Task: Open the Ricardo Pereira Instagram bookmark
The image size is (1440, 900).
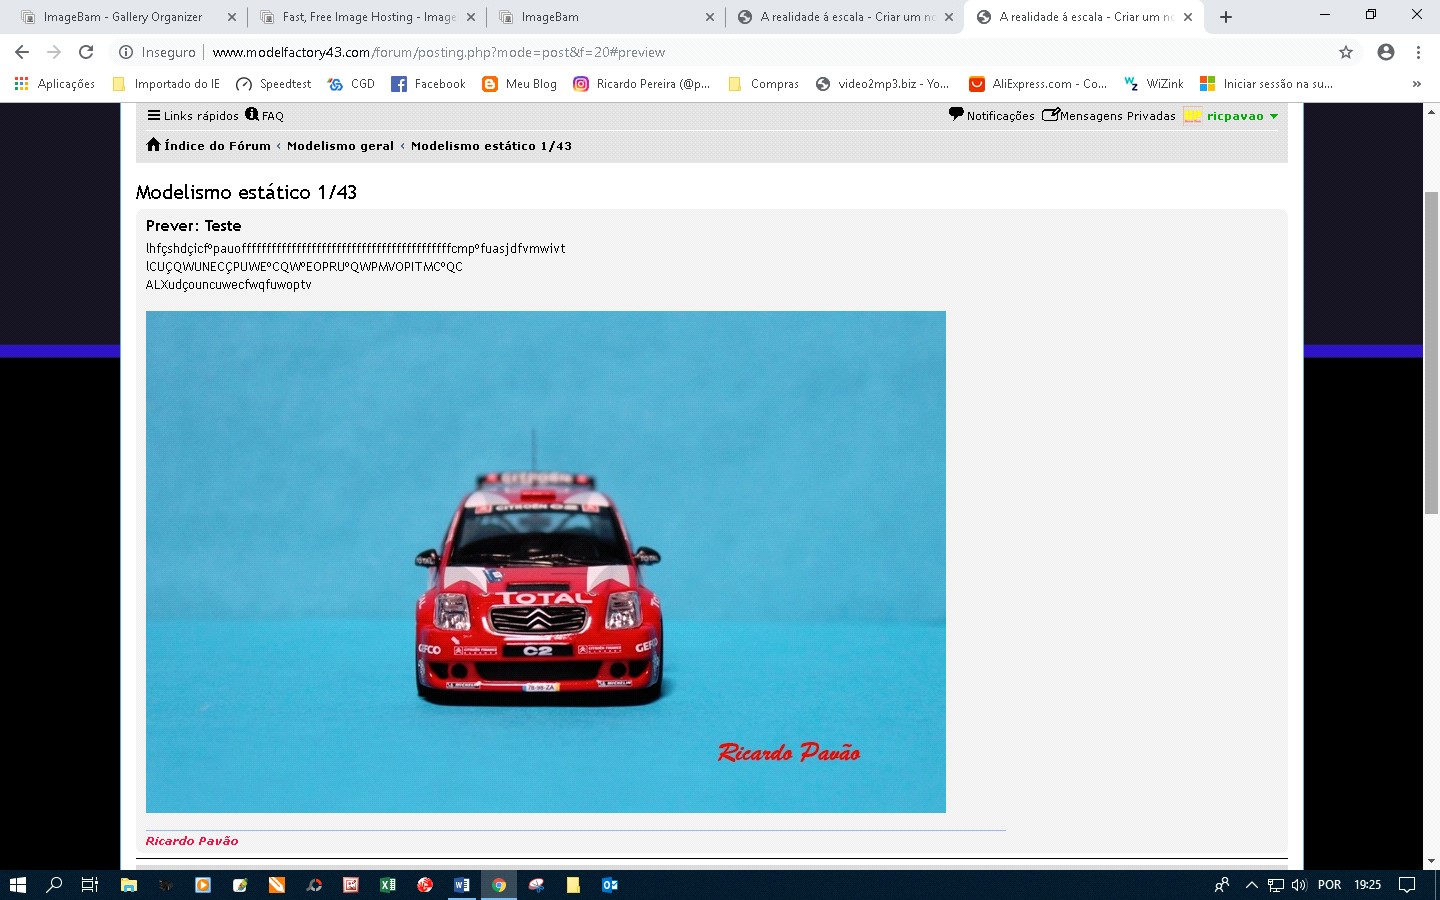Action: 641,84
